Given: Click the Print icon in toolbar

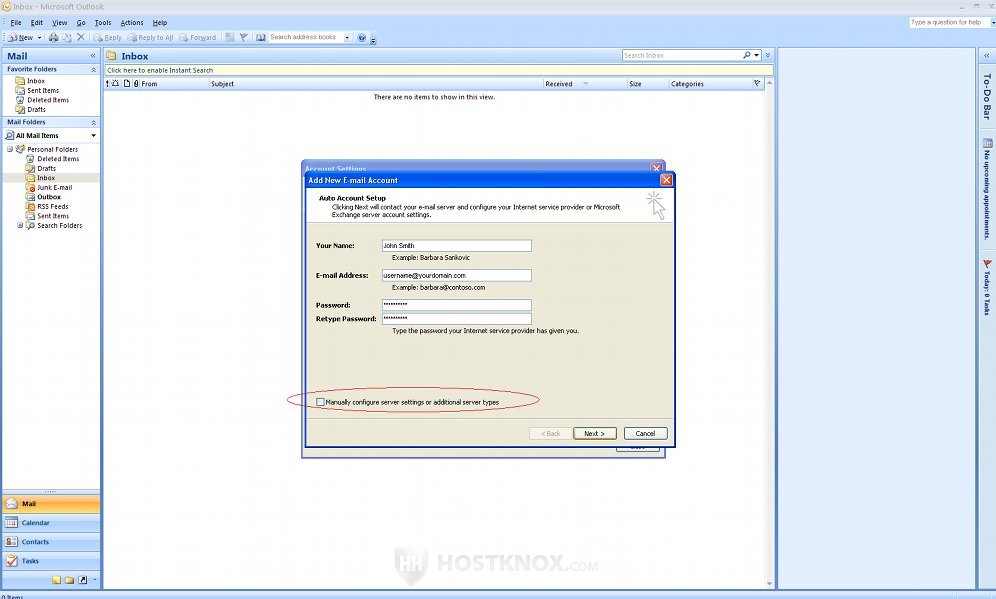Looking at the screenshot, I should 53,37.
